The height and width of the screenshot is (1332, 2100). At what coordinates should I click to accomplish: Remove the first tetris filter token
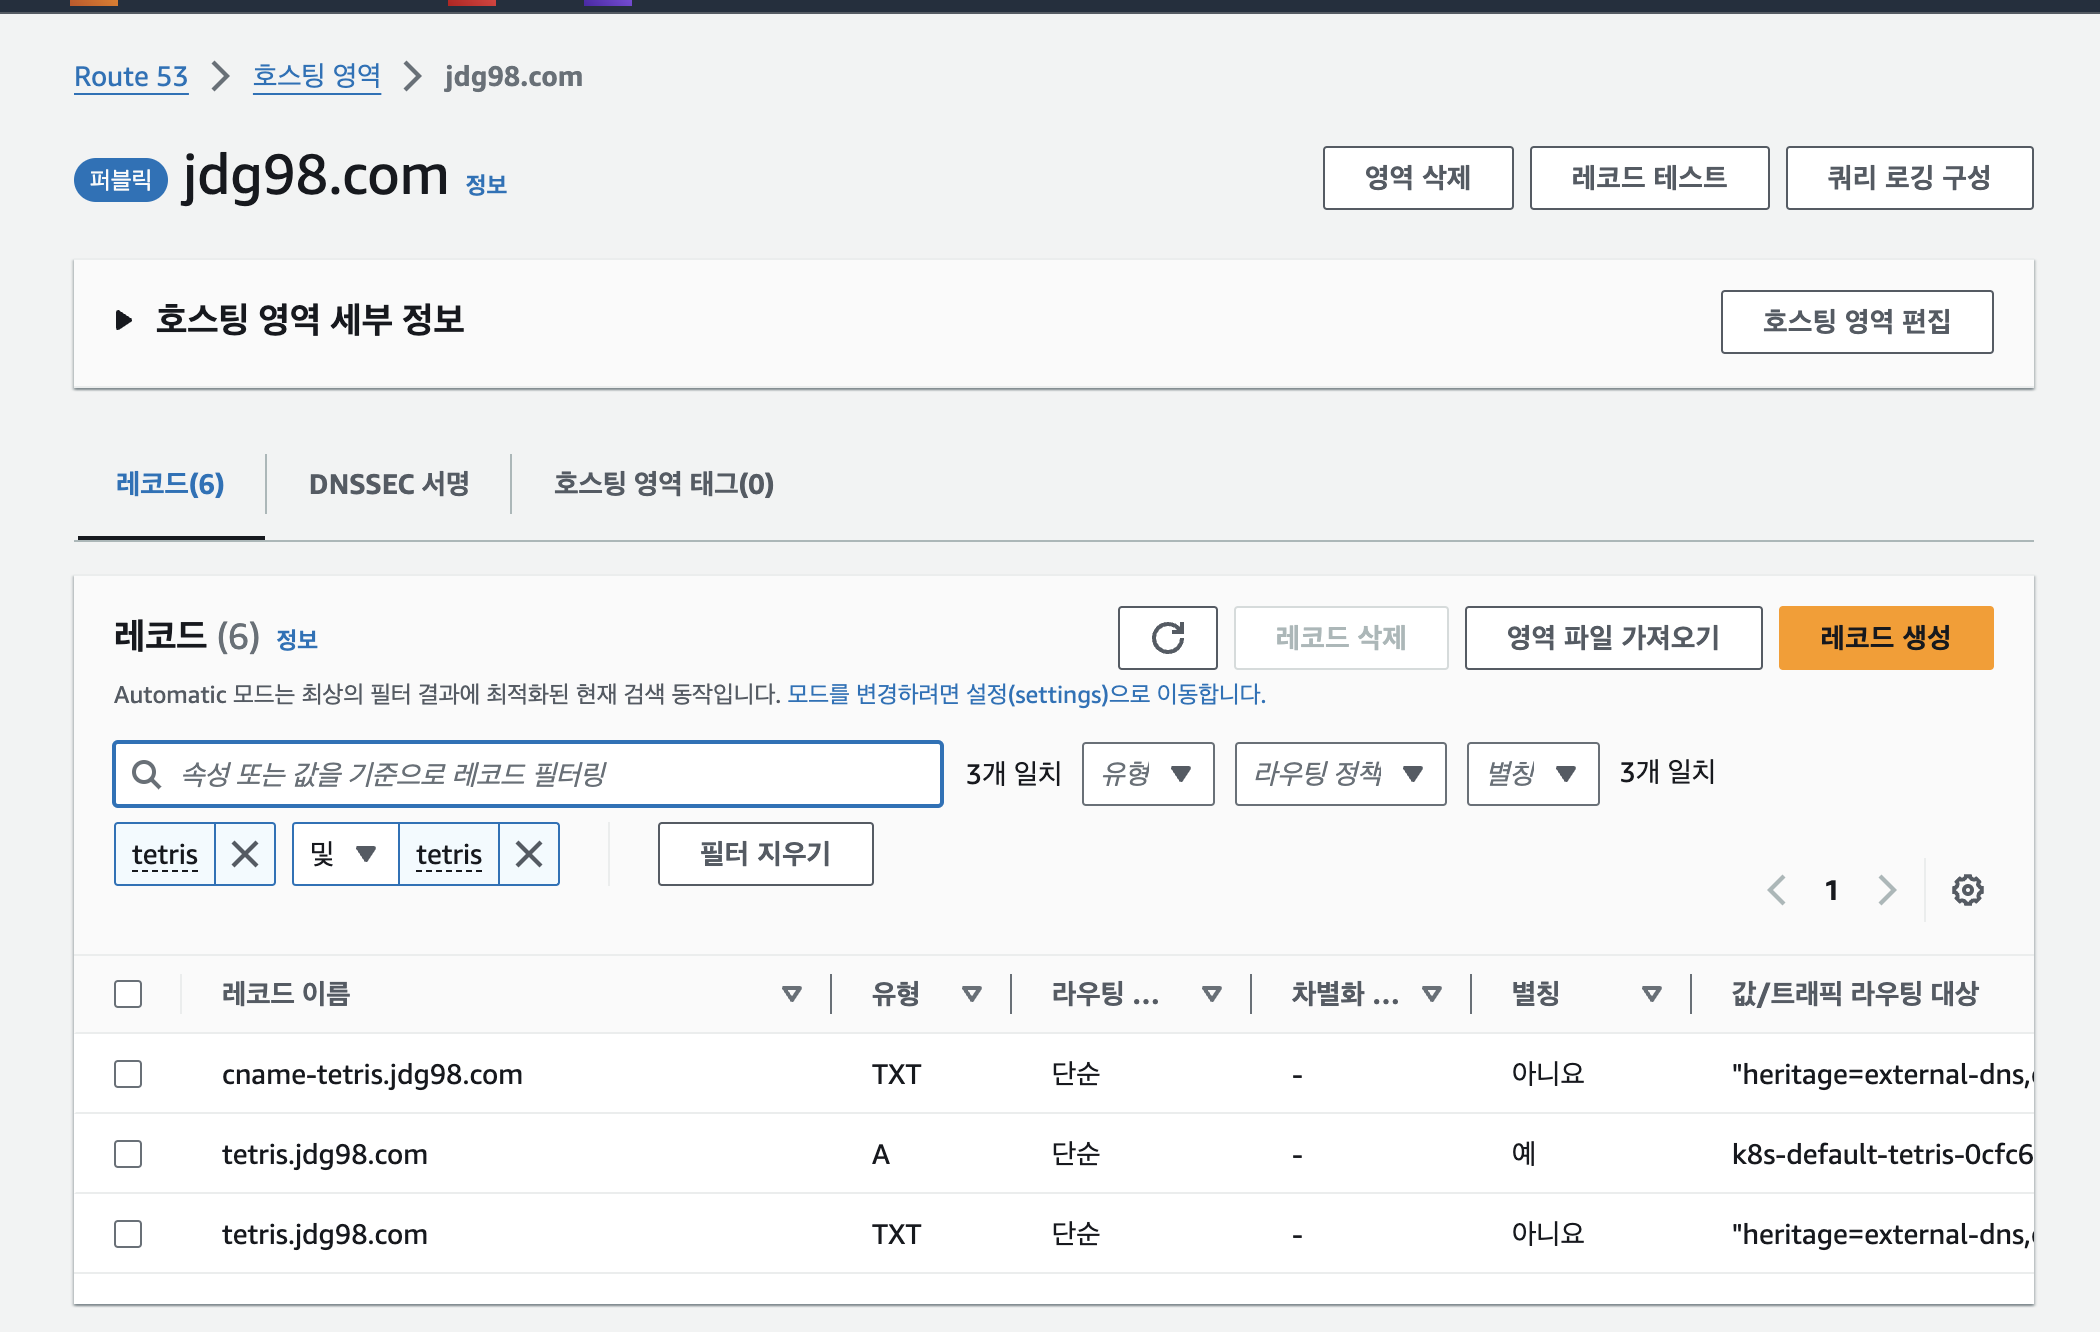pyautogui.click(x=245, y=854)
